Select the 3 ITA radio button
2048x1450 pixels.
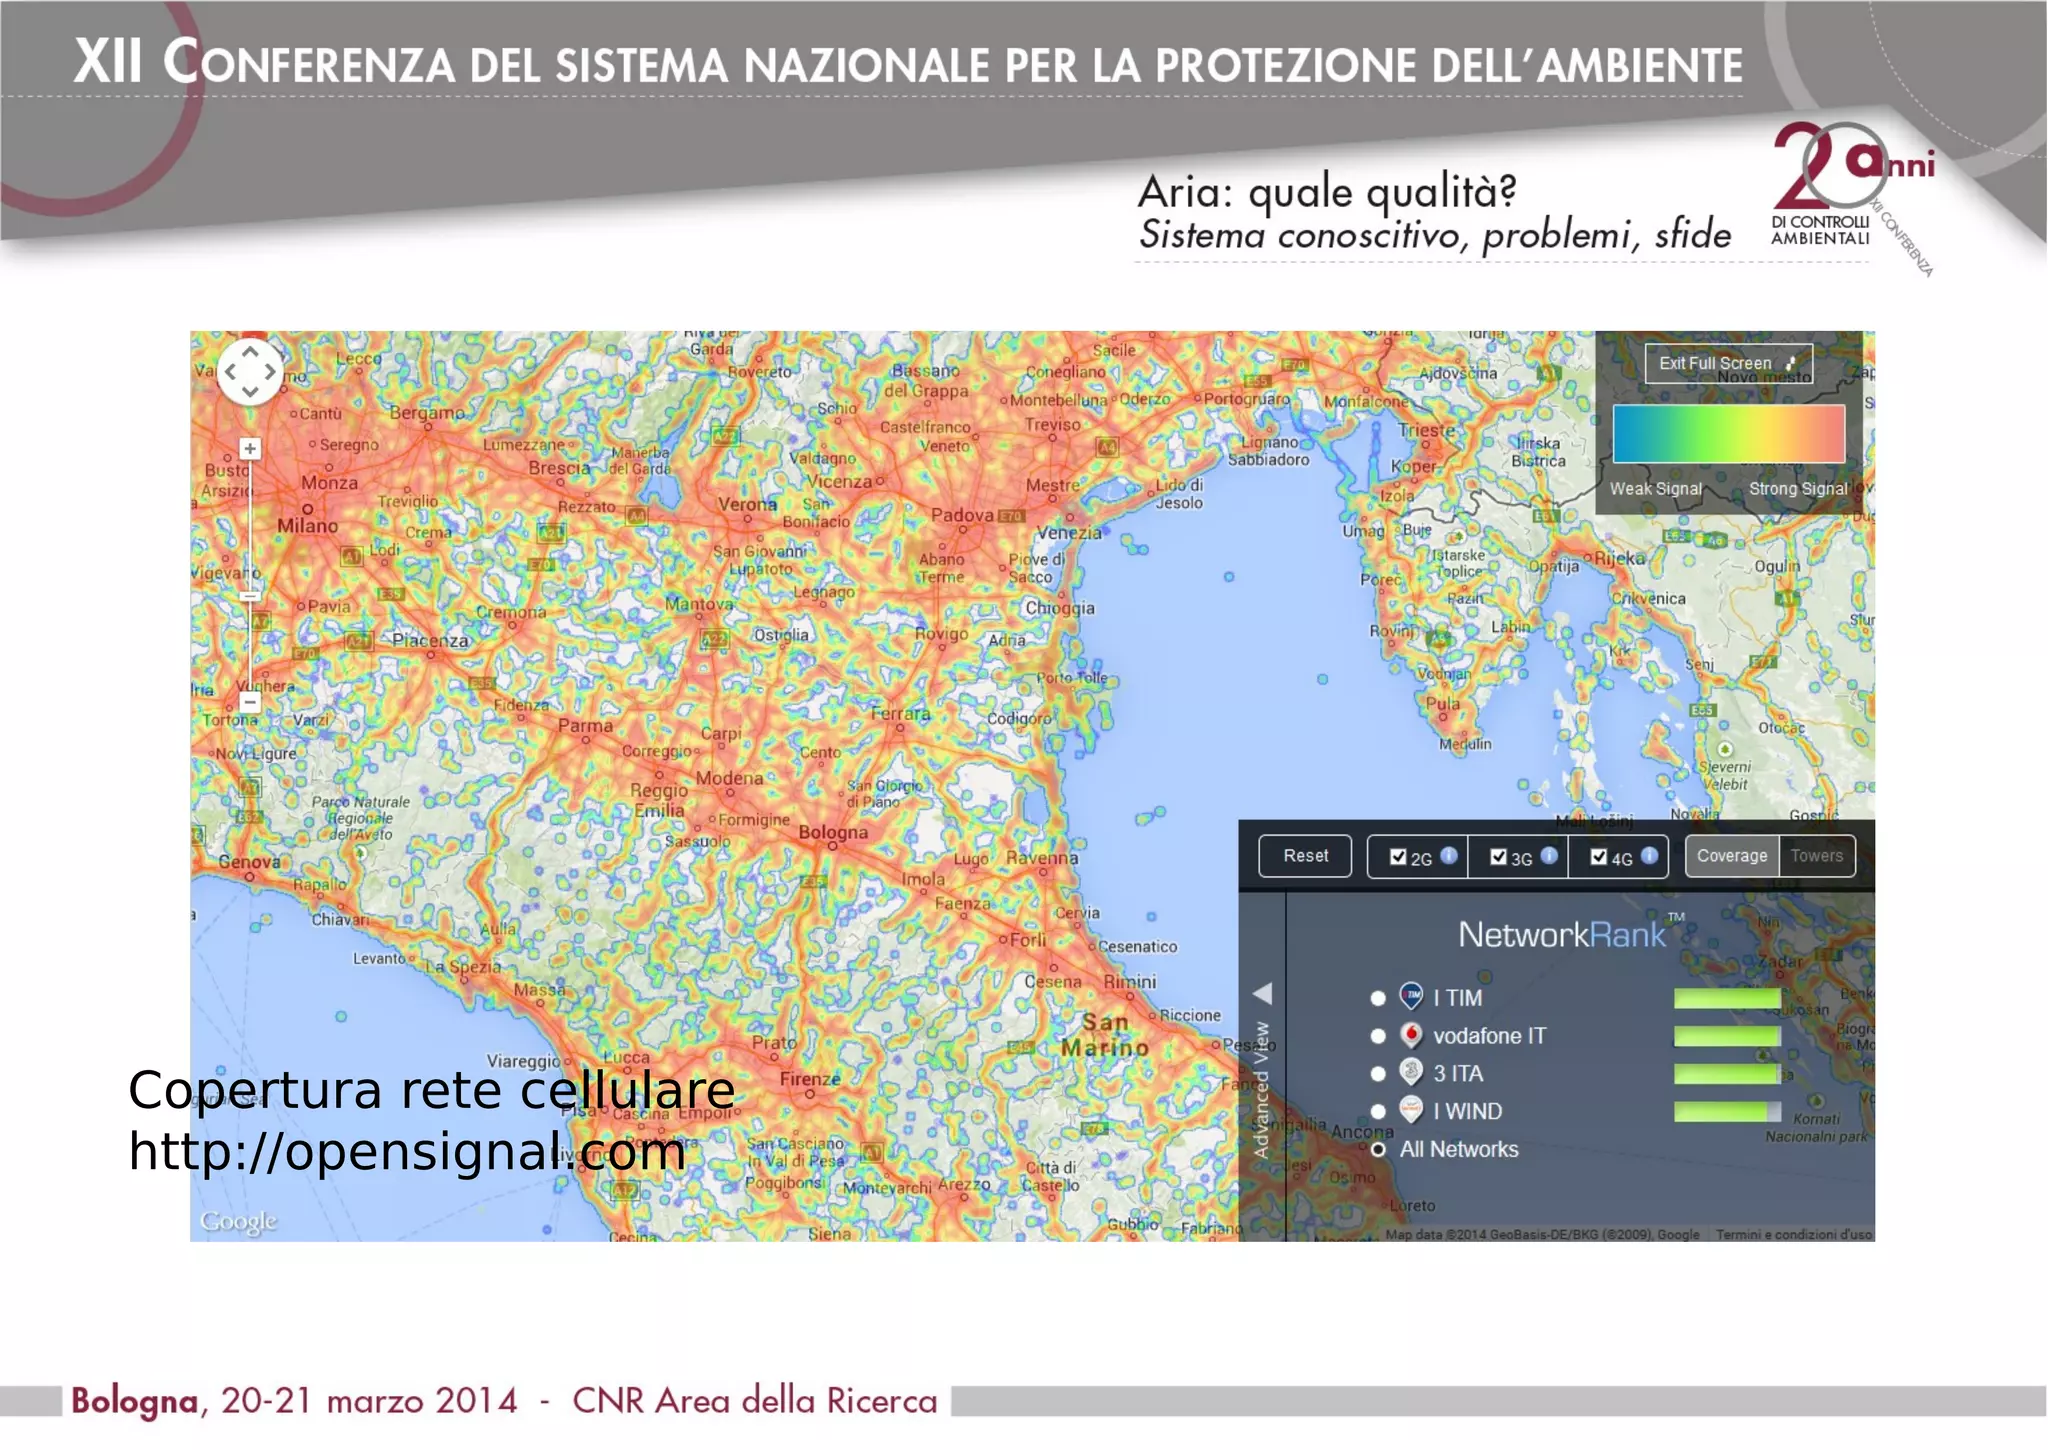click(x=1378, y=1074)
